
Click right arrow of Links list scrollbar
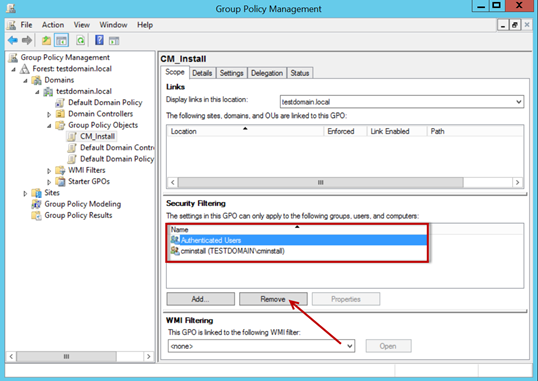[x=517, y=182]
